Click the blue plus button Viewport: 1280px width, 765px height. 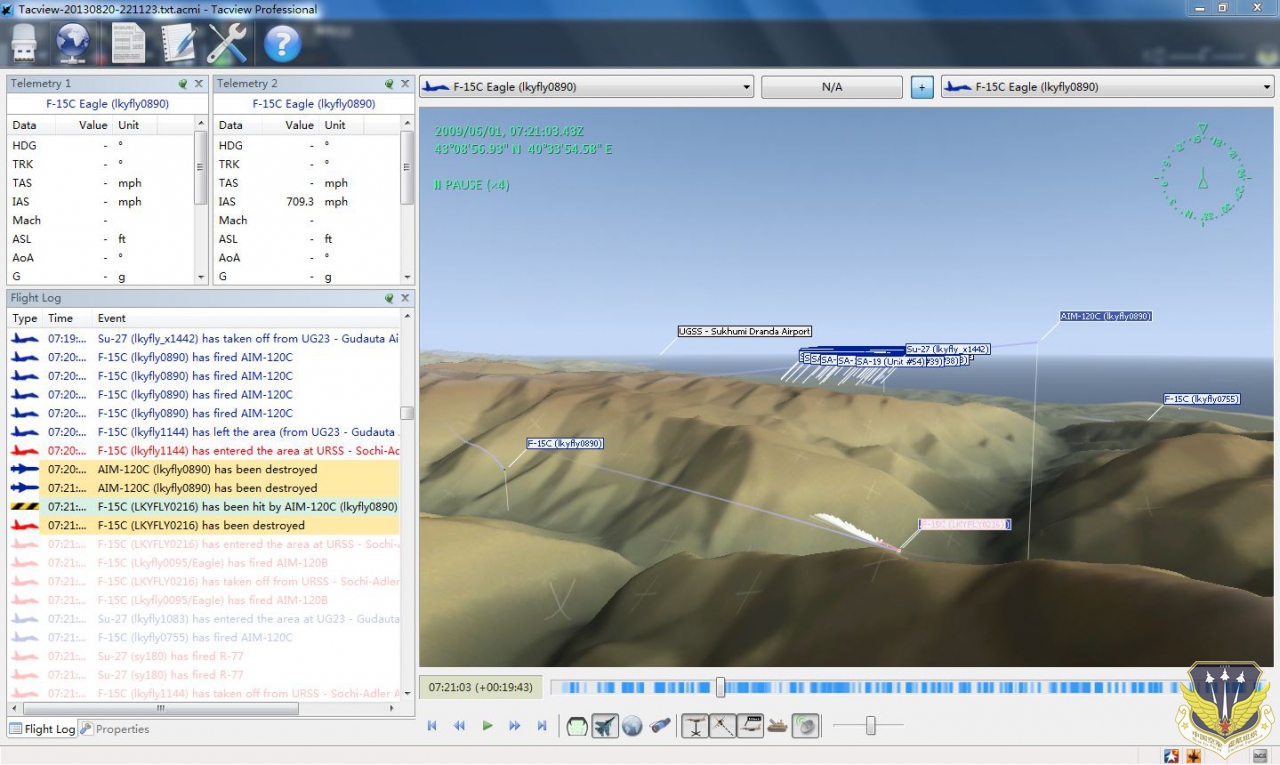922,87
